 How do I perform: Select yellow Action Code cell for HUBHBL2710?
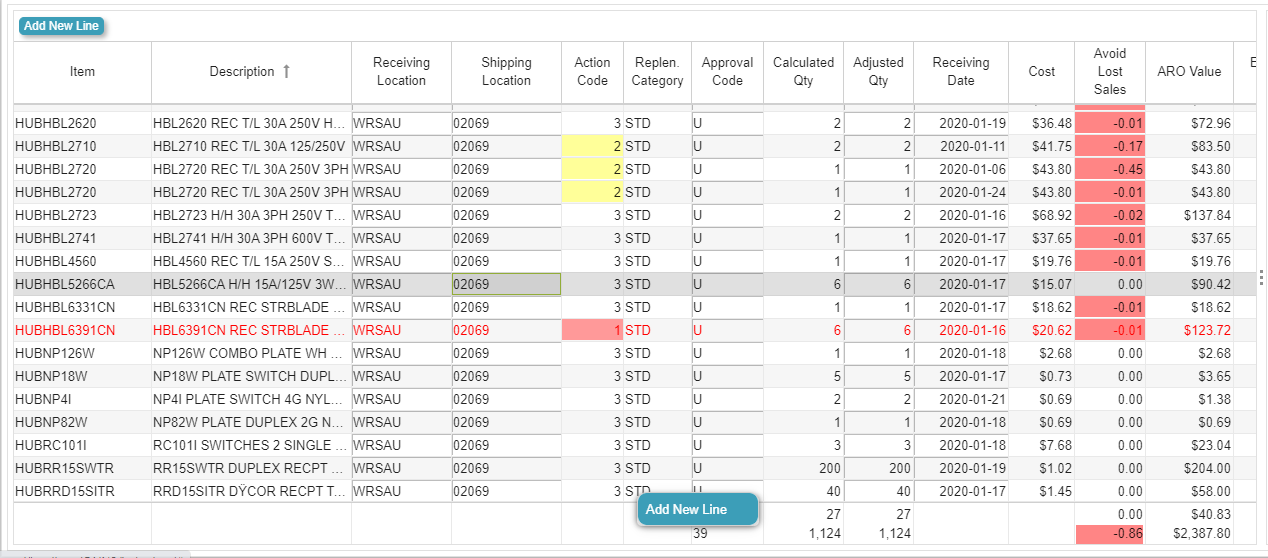pos(592,147)
